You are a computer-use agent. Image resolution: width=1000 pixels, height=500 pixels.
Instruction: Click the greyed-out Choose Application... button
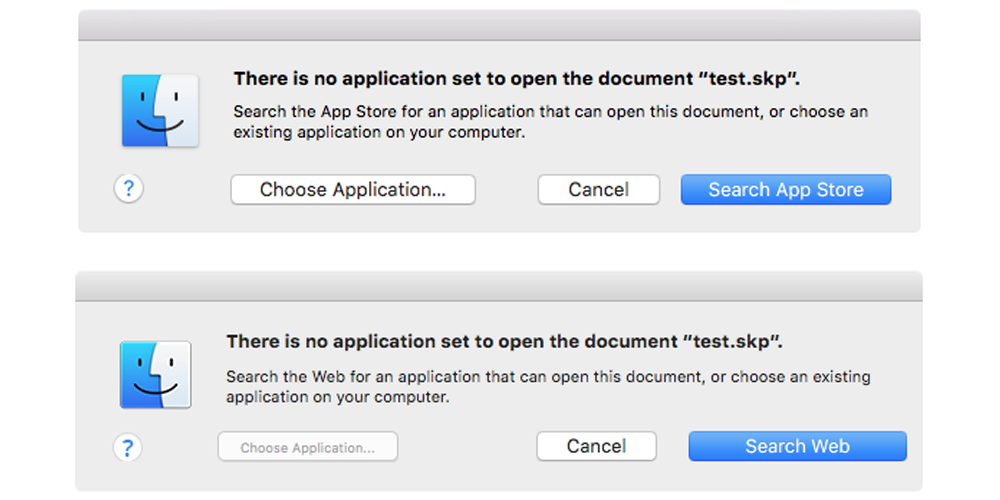coord(308,447)
